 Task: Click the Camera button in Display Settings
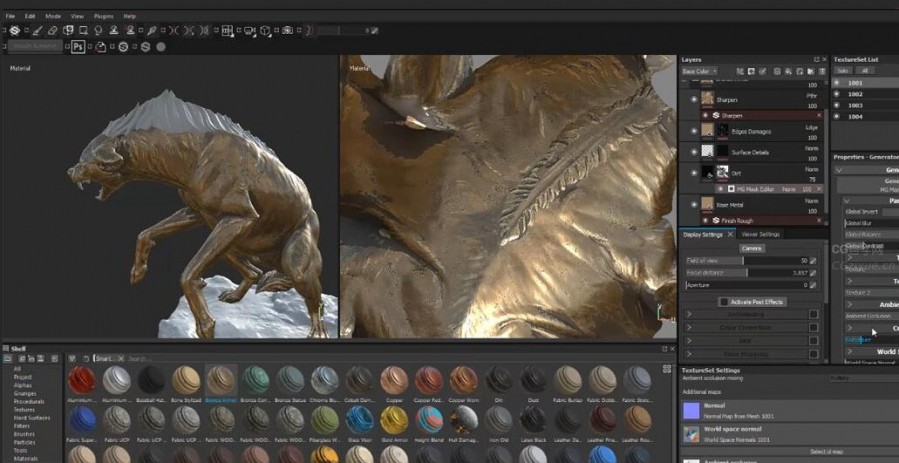click(x=752, y=248)
